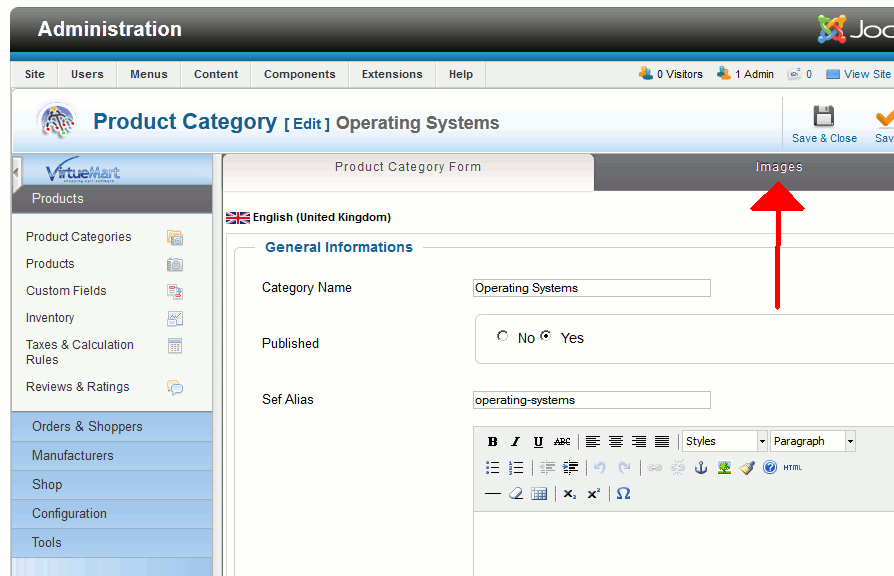Open the Extensions menu
894x576 pixels.
[x=391, y=74]
